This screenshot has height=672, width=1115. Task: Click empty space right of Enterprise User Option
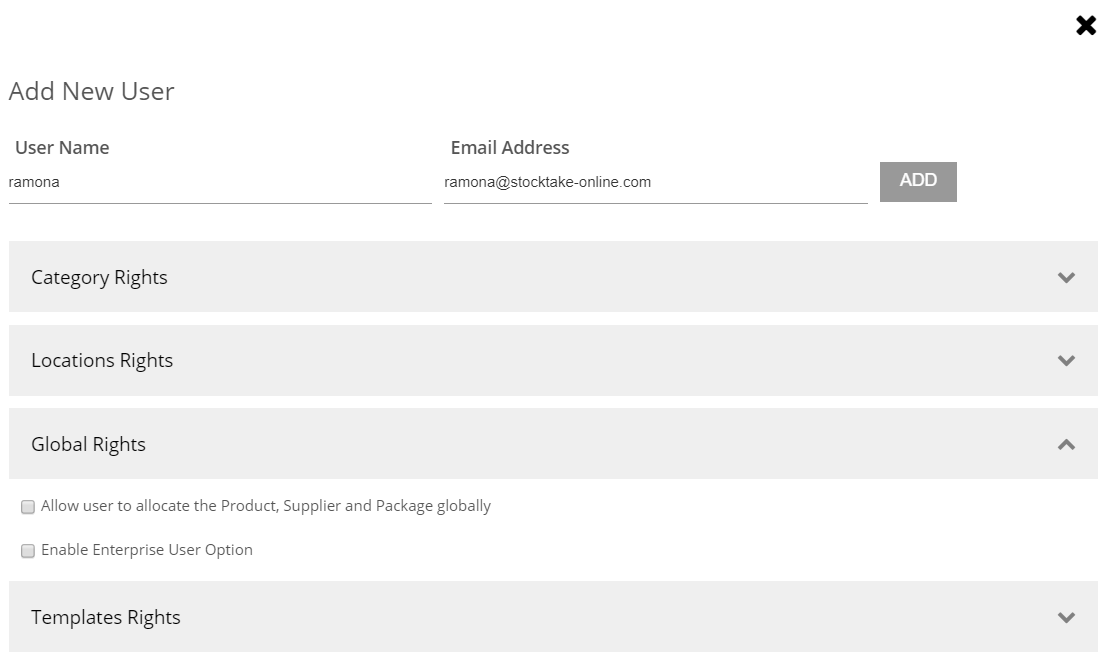(x=650, y=550)
